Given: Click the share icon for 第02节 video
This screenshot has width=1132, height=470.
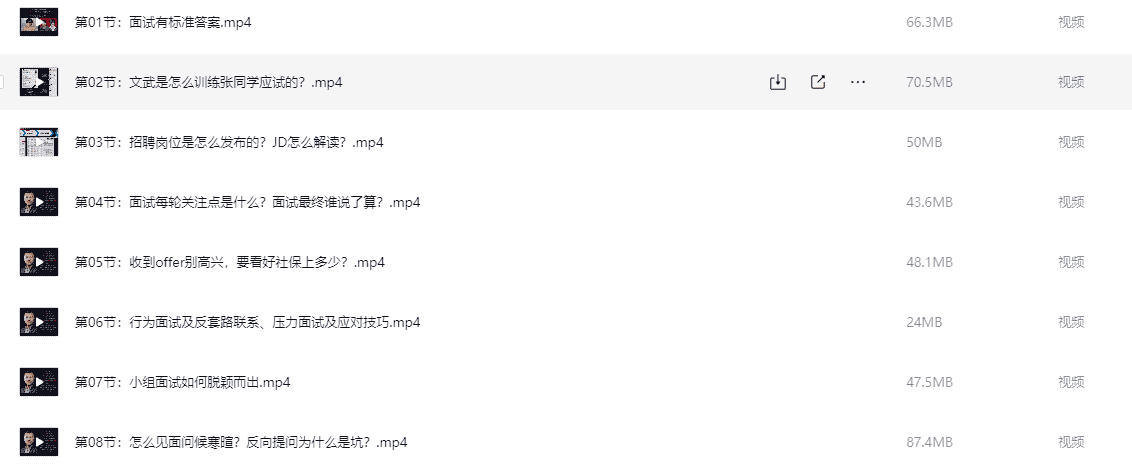Looking at the screenshot, I should point(818,82).
